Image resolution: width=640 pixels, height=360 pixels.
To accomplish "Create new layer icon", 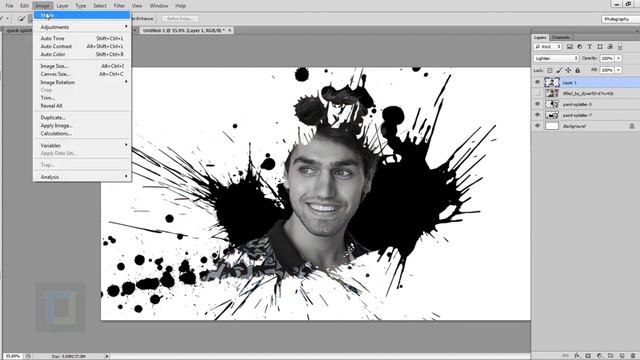I will [622, 356].
